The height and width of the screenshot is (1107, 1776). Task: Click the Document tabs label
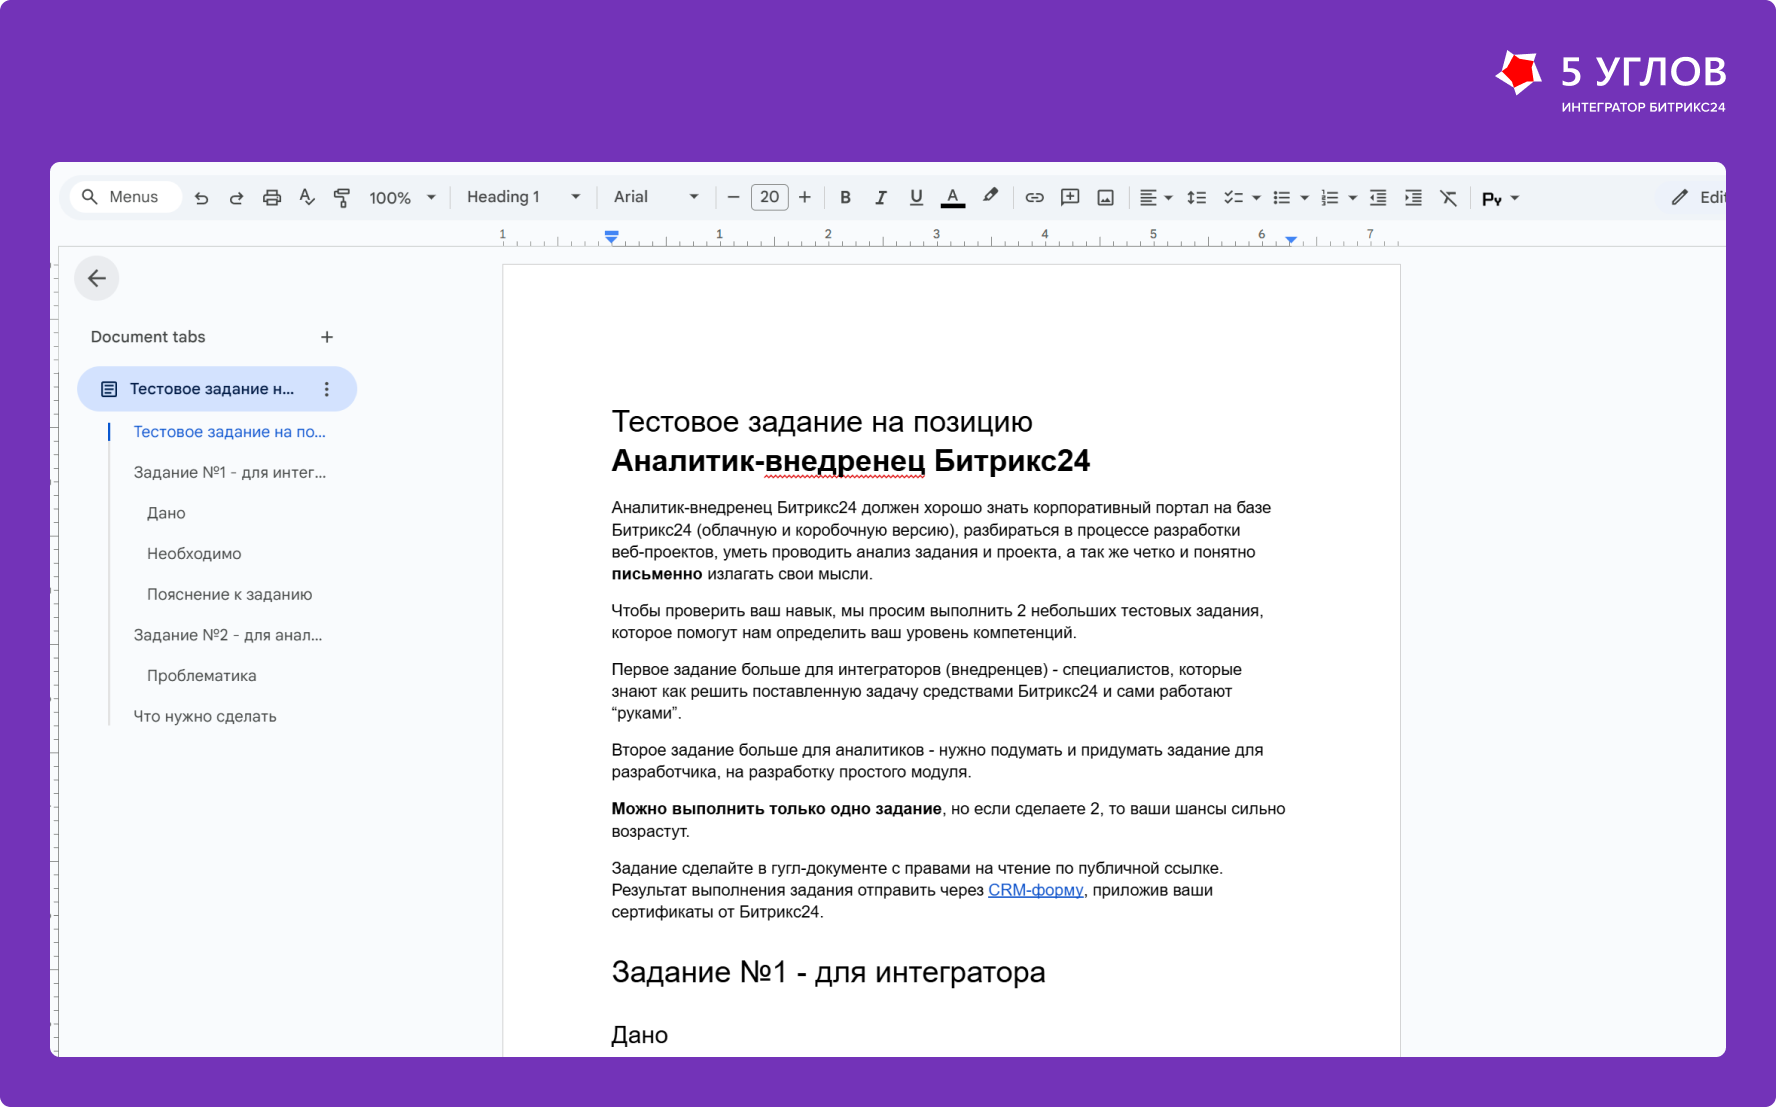coord(148,337)
